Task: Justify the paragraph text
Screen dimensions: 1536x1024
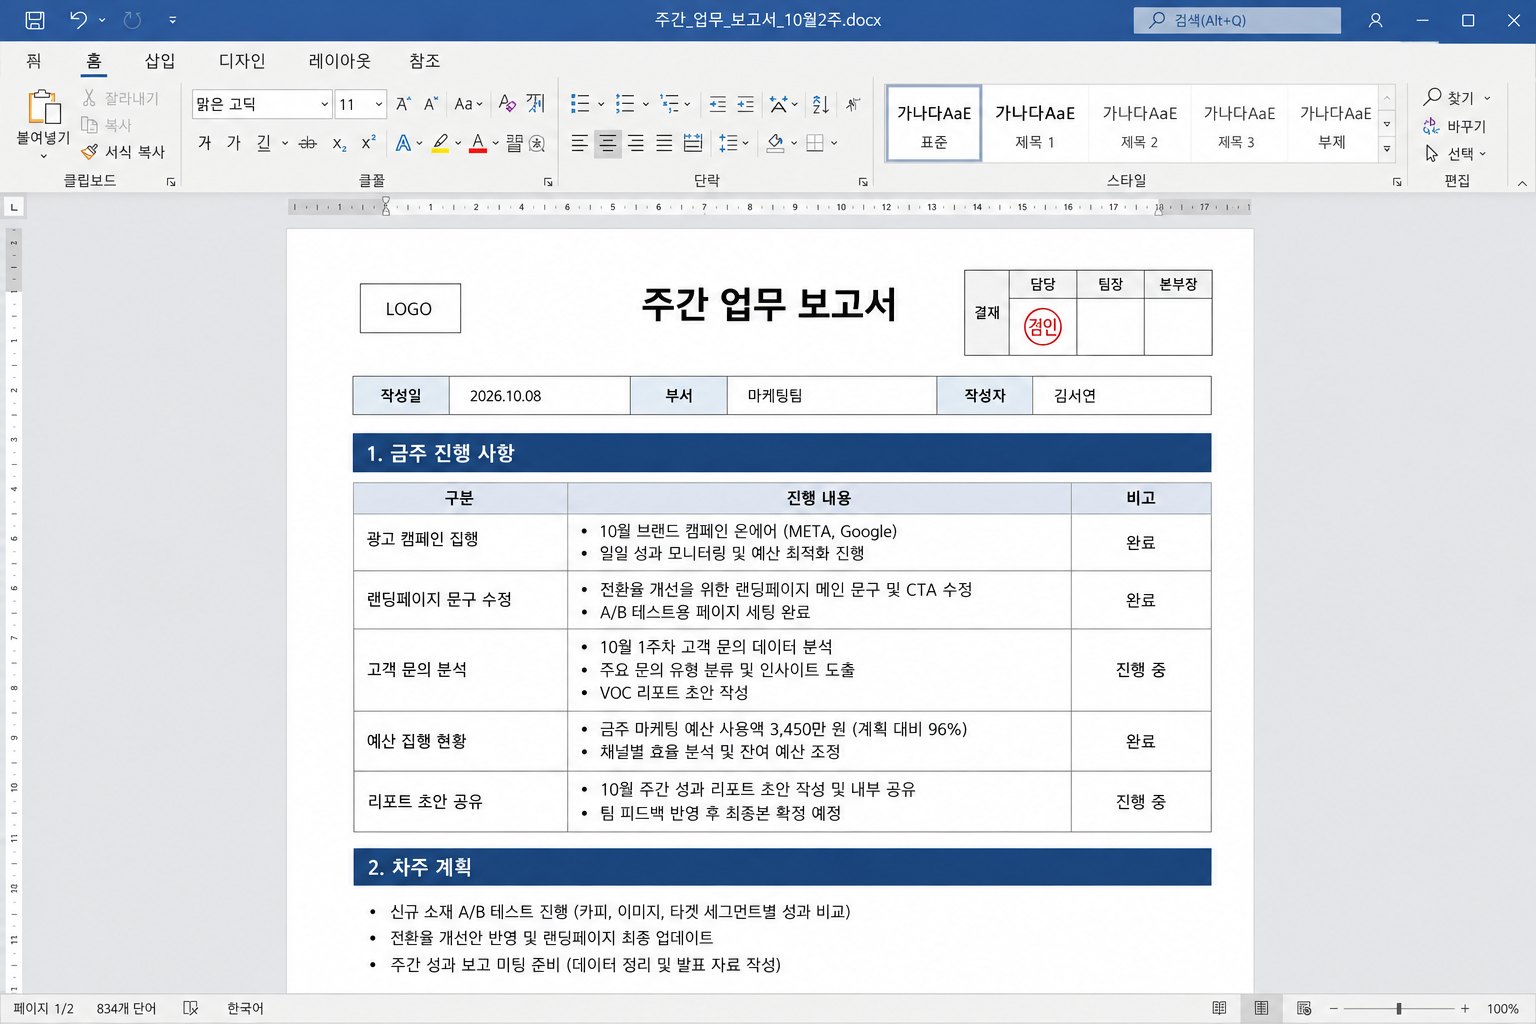Action: tap(664, 144)
